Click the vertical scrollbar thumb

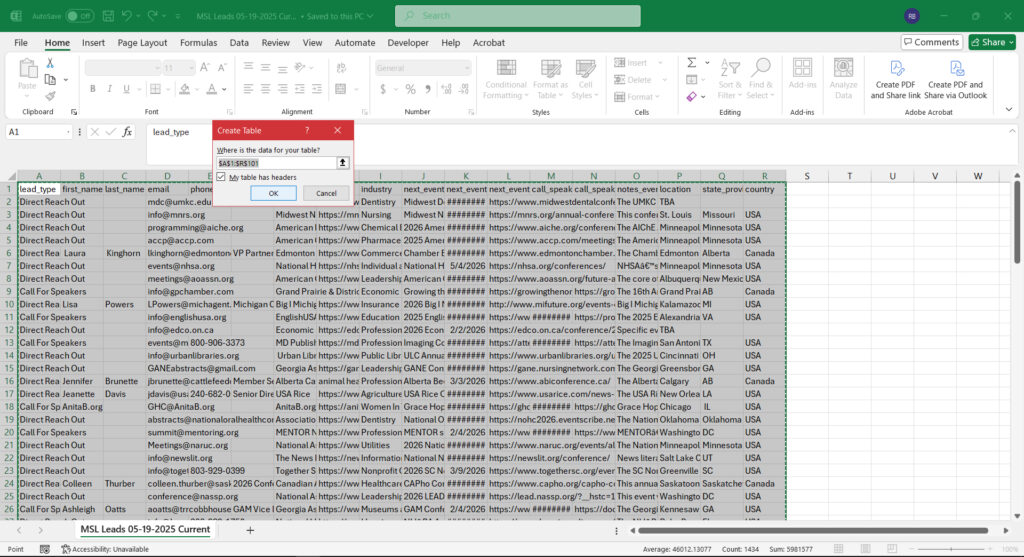[x=1016, y=222]
